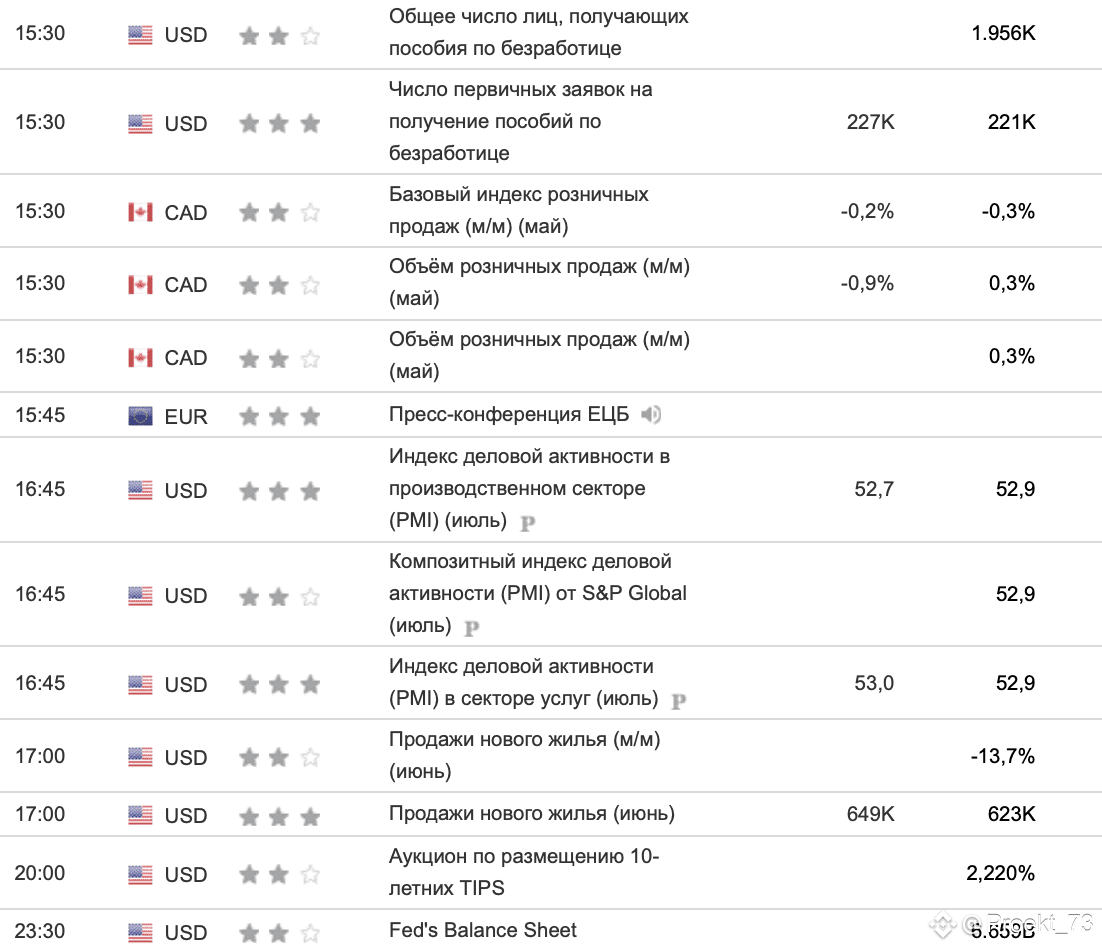1102x950 pixels.
Task: Click the EU flag icon next to EUR
Action: click(141, 416)
